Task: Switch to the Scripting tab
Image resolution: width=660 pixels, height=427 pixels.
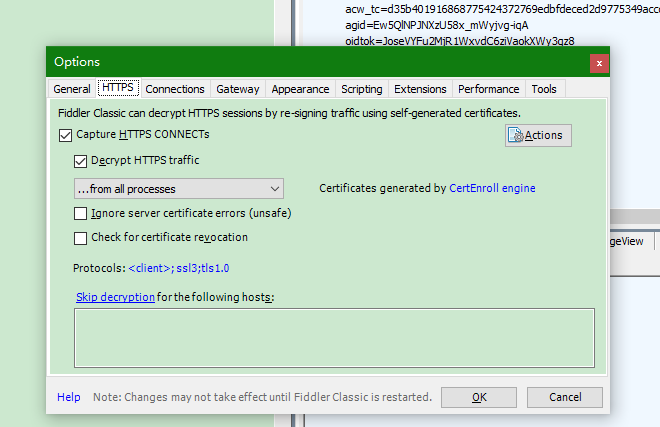Action: click(x=362, y=89)
